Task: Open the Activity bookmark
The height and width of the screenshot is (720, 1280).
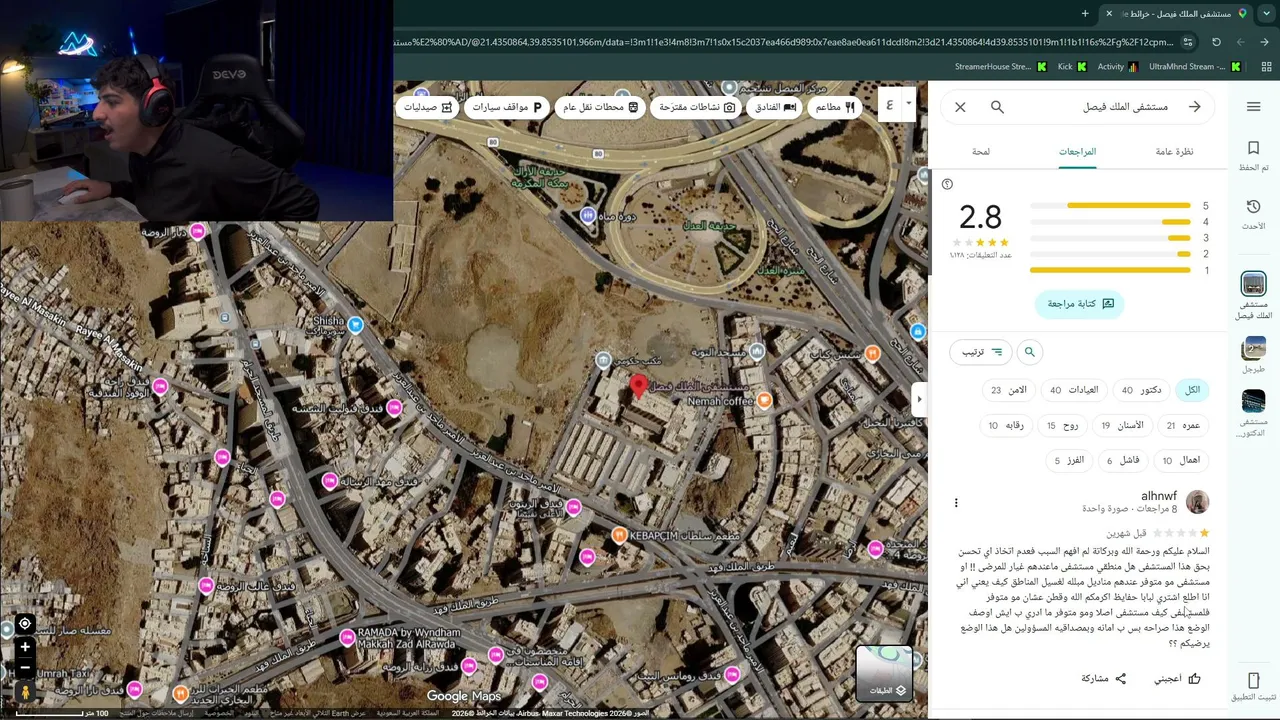Action: pyautogui.click(x=1118, y=67)
